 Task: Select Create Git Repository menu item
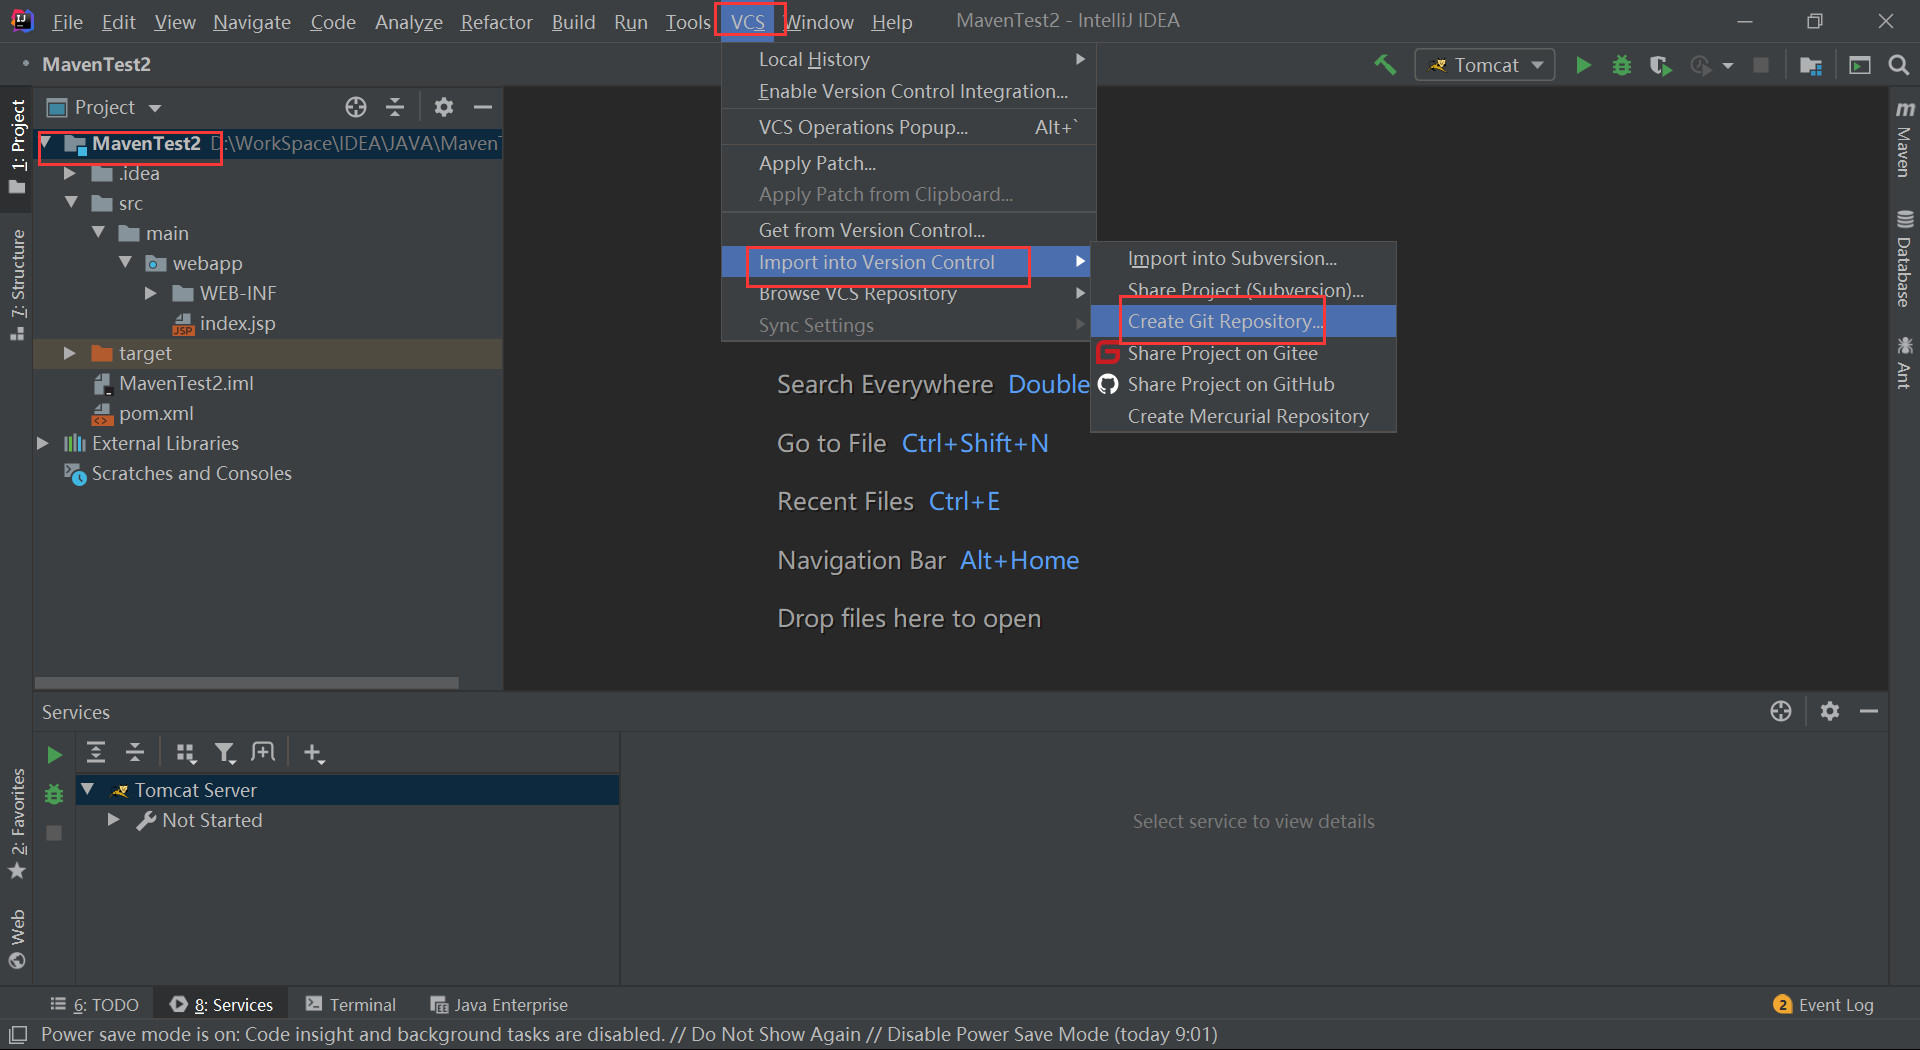point(1243,321)
